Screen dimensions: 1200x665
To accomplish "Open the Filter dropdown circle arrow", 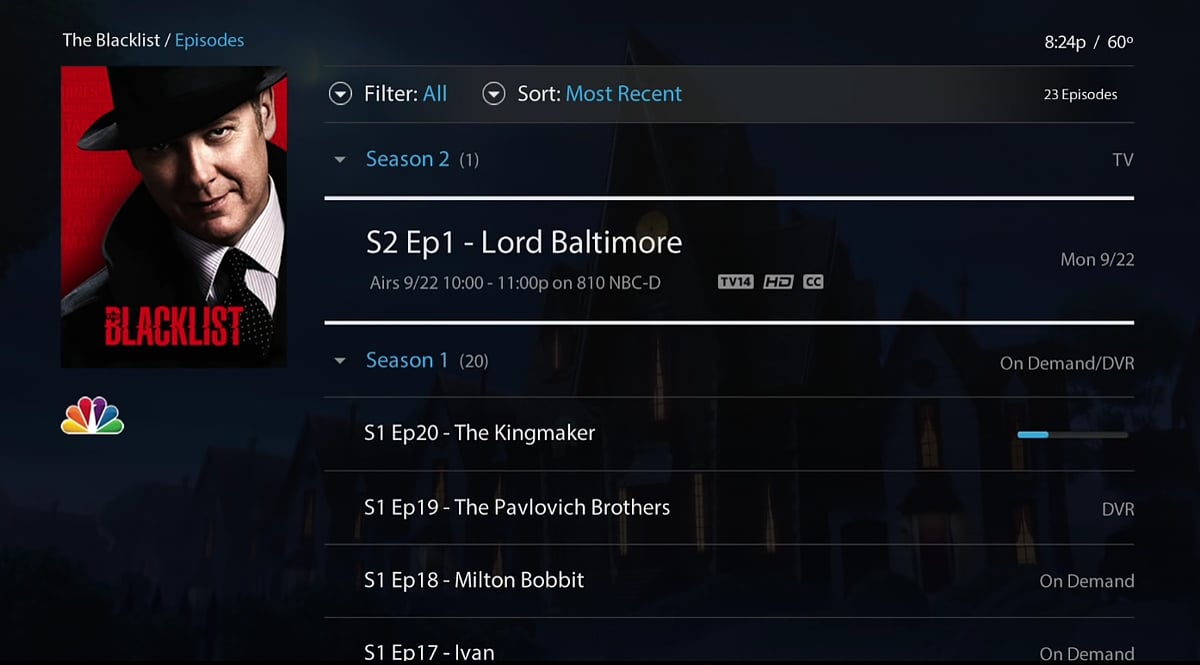I will [341, 94].
